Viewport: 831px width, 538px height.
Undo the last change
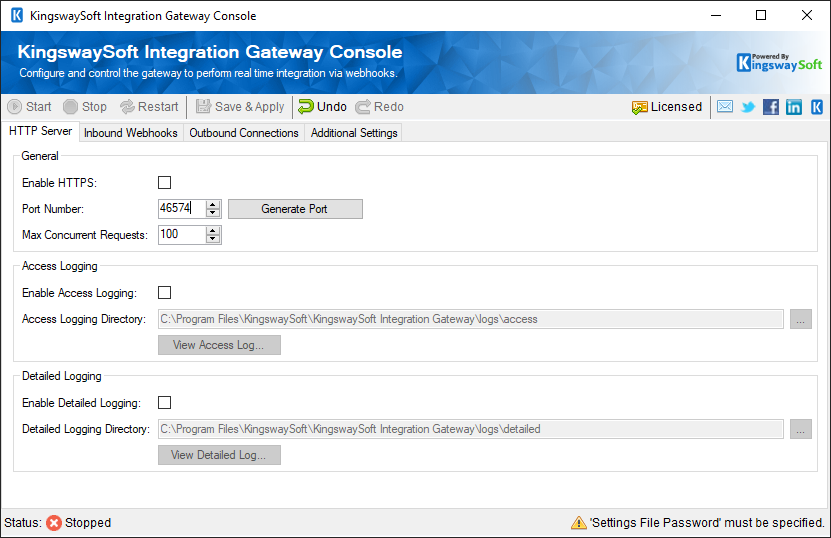[x=306, y=107]
